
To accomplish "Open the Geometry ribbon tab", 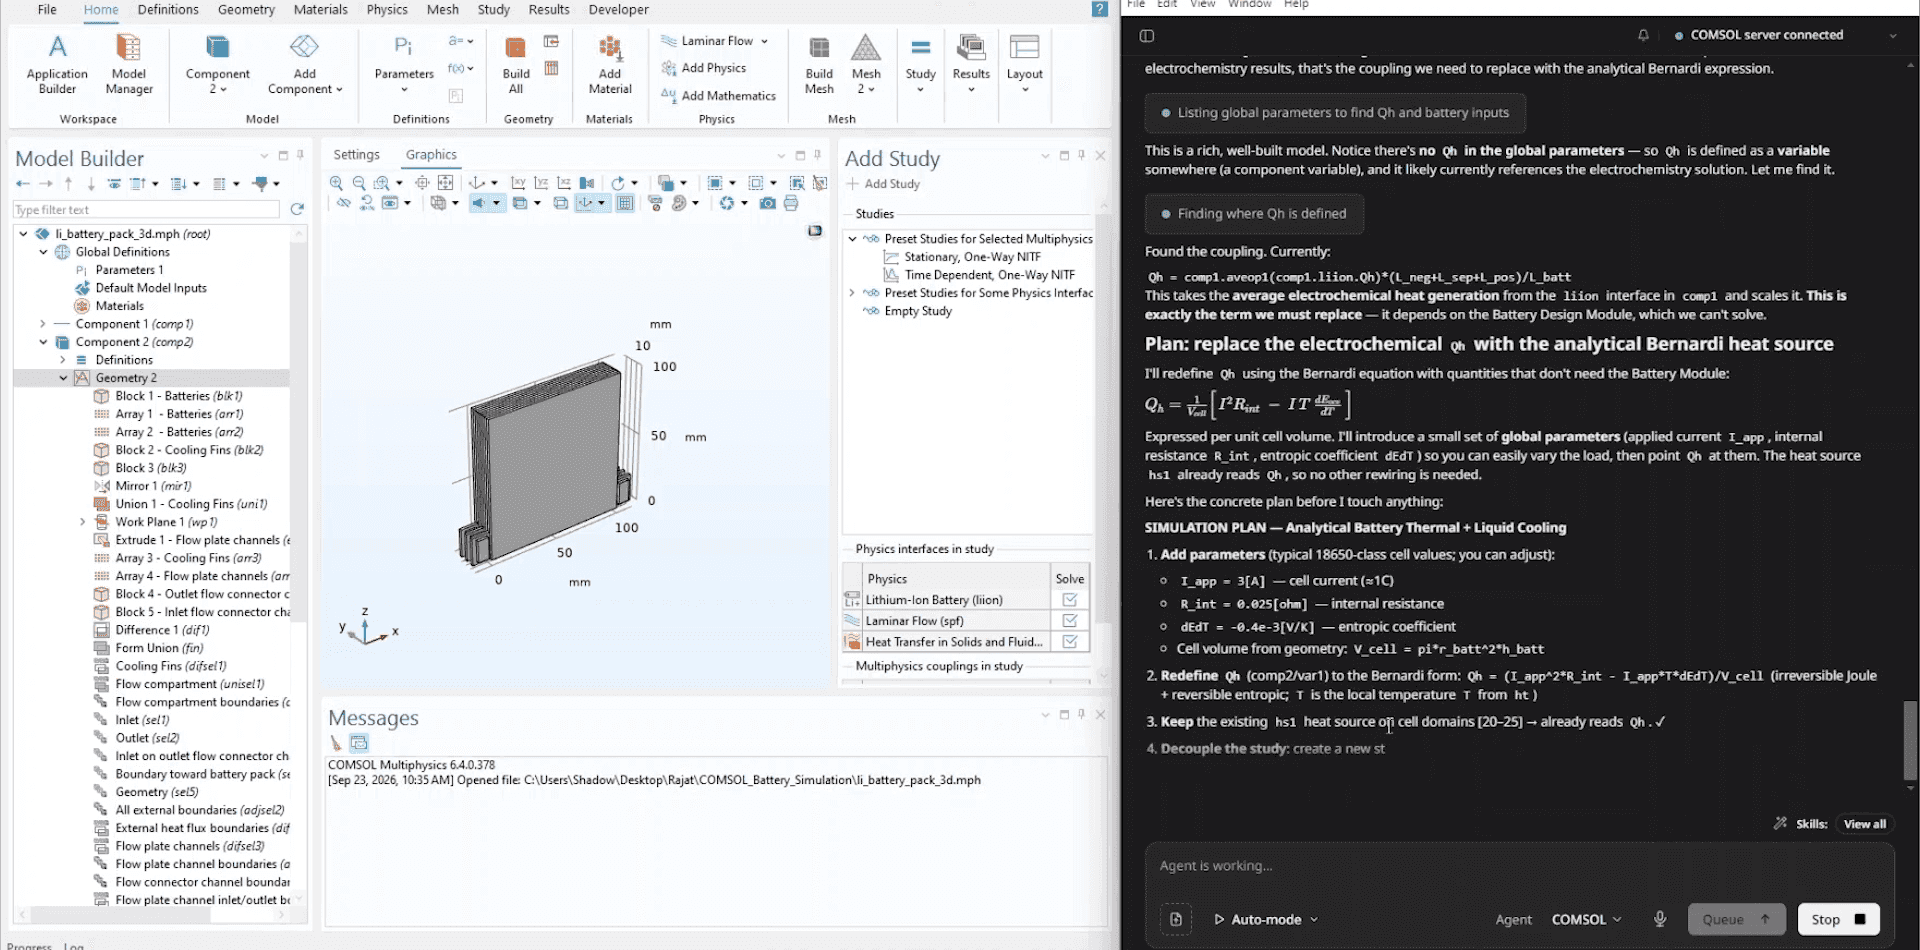I will (246, 10).
